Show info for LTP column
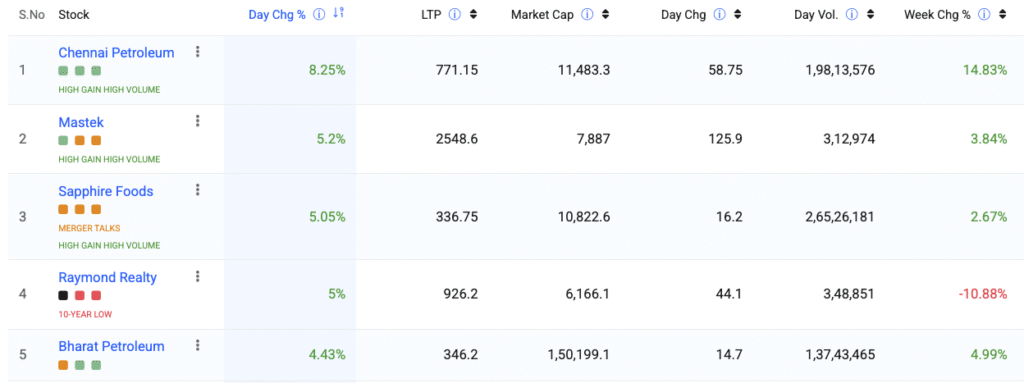The width and height of the screenshot is (1024, 383). (x=455, y=15)
